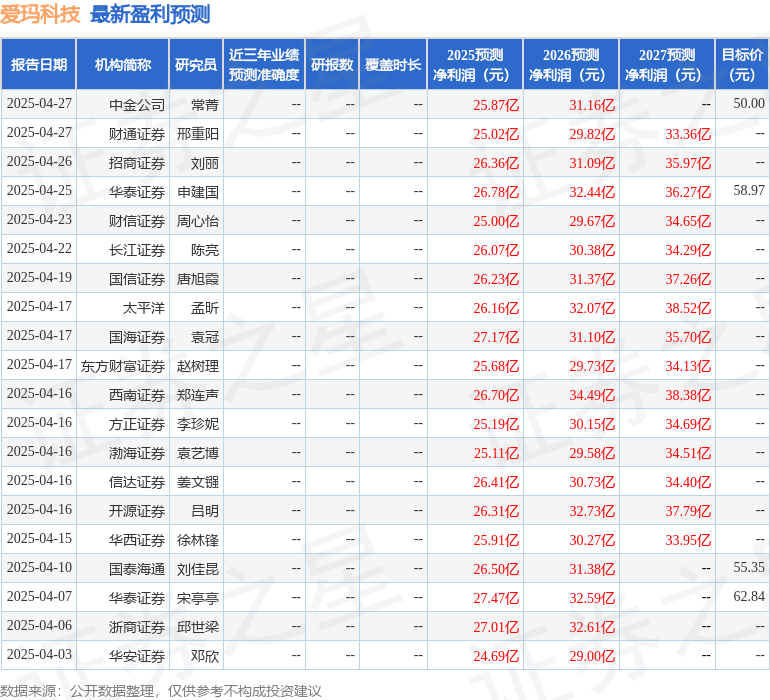The image size is (770, 700).
Task: Click the 数据来源 footer disclaimer text
Action: 161,691
